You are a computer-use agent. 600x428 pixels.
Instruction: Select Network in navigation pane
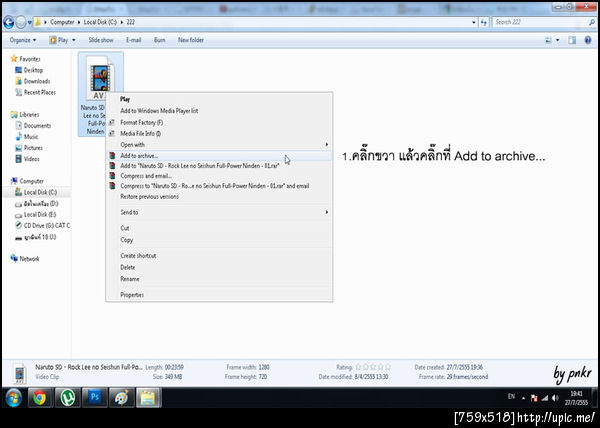click(x=25, y=259)
